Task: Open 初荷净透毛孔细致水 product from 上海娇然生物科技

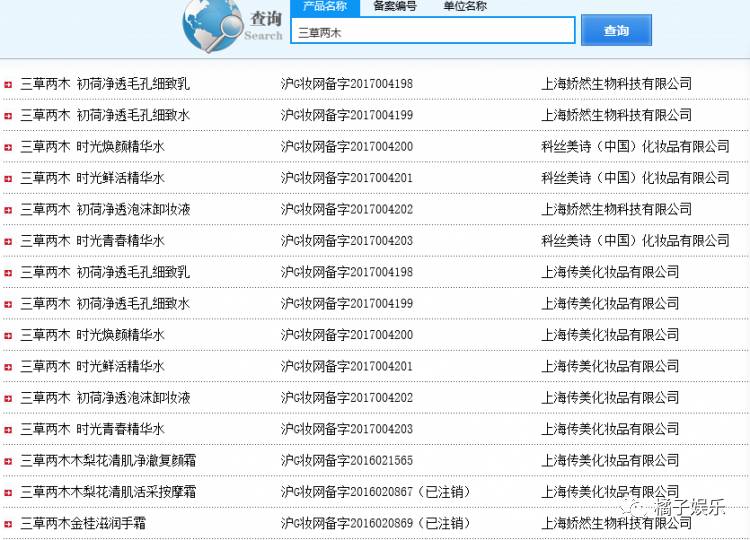Action: click(105, 115)
